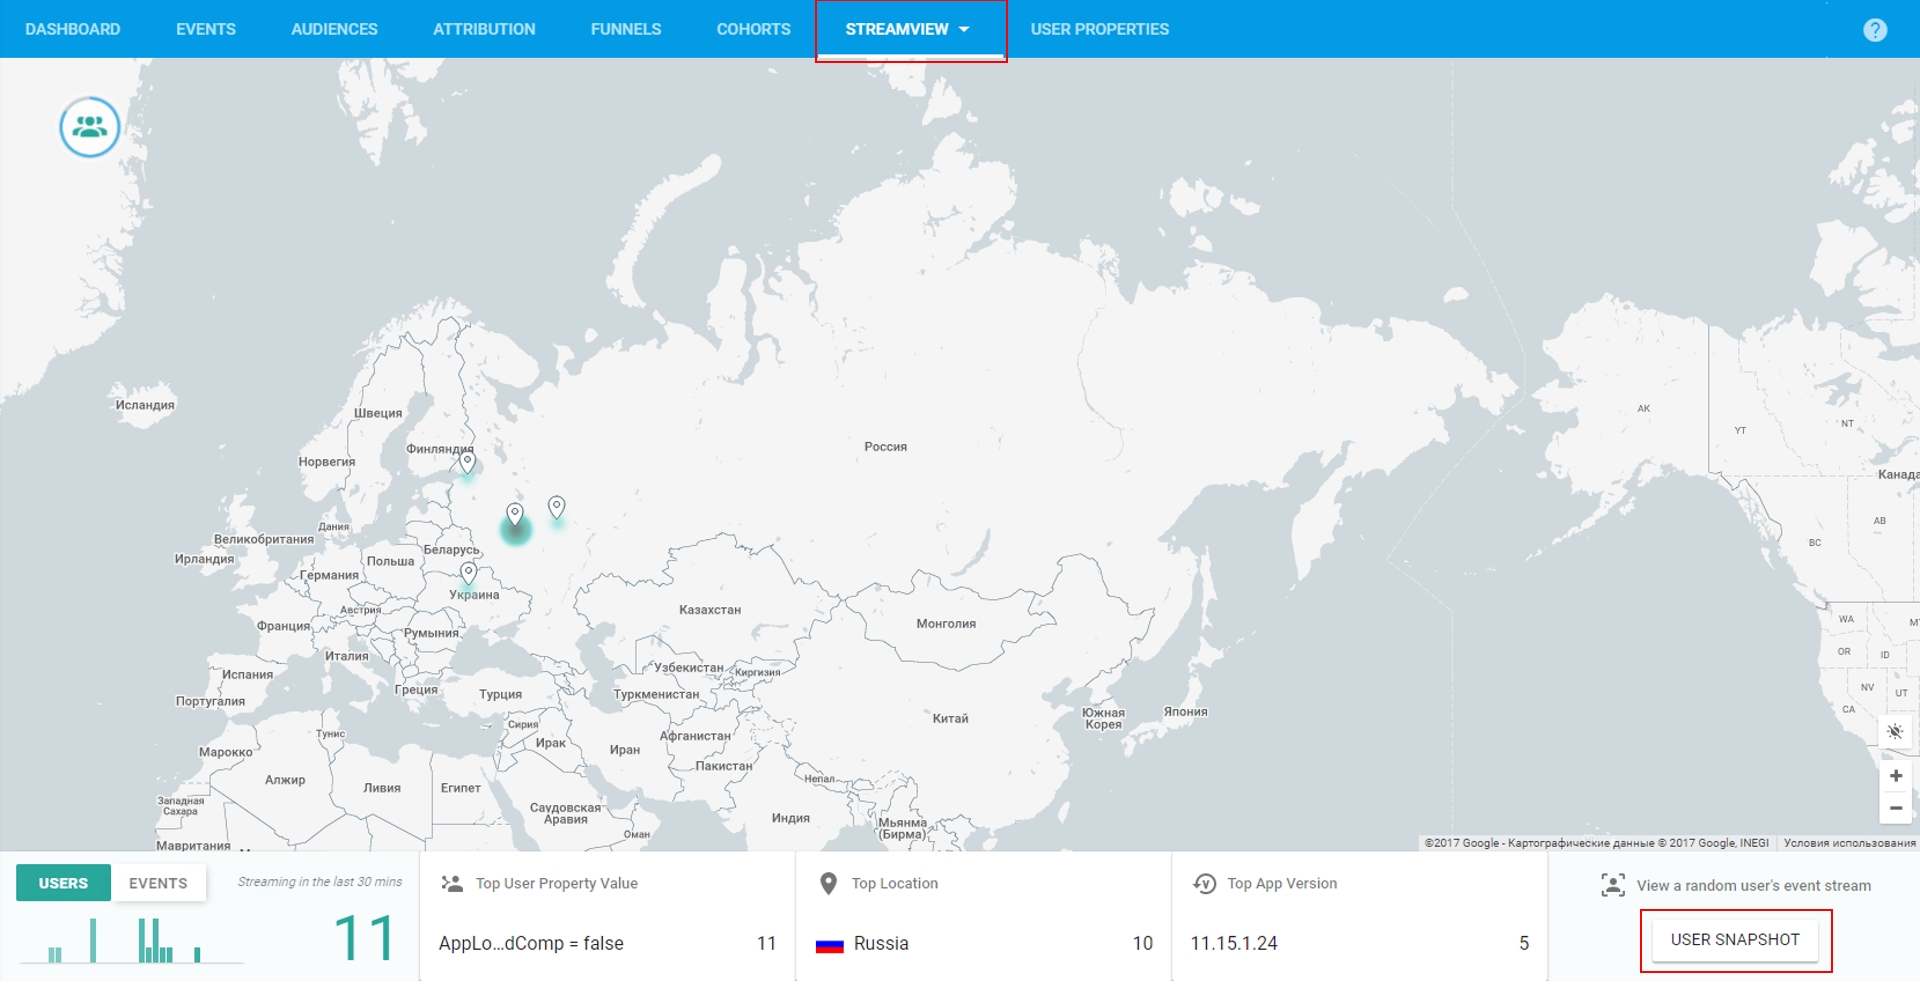
Task: Open the DASHBOARD tab
Action: [72, 29]
